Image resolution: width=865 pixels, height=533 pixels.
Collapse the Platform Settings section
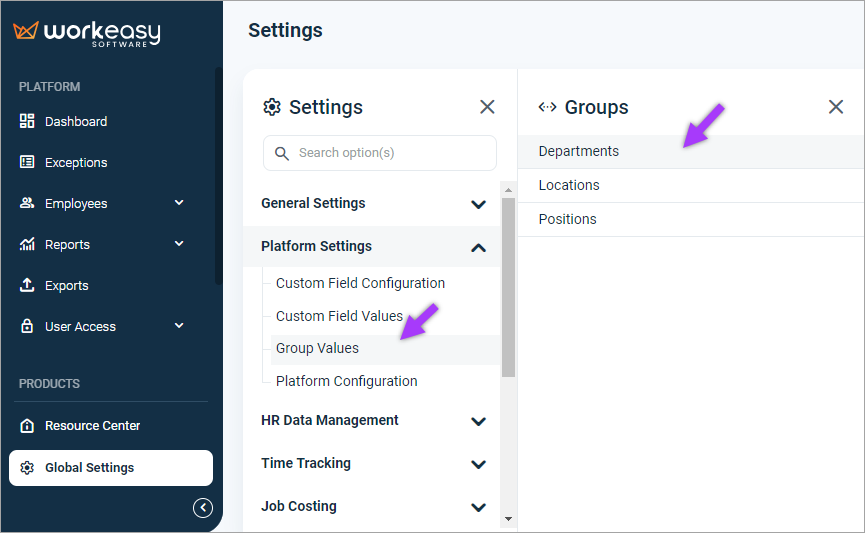(x=478, y=247)
